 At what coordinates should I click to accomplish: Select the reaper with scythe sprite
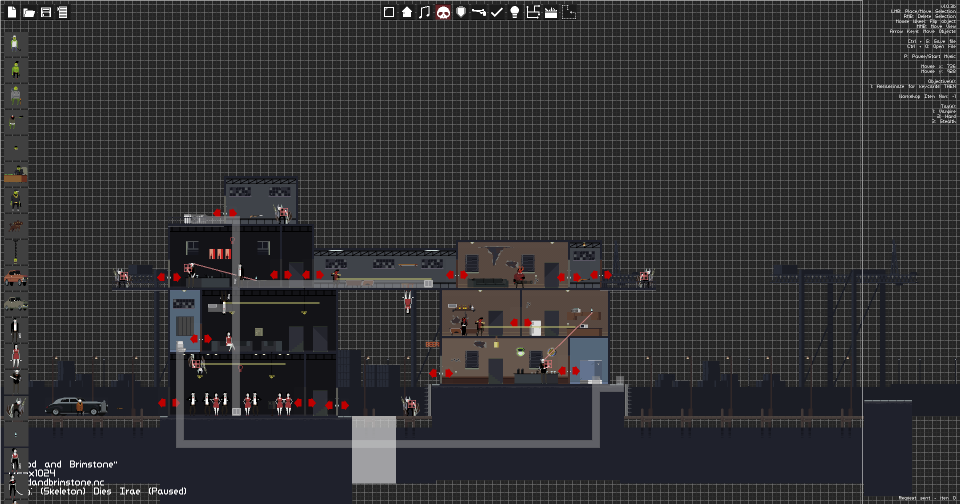(15, 407)
